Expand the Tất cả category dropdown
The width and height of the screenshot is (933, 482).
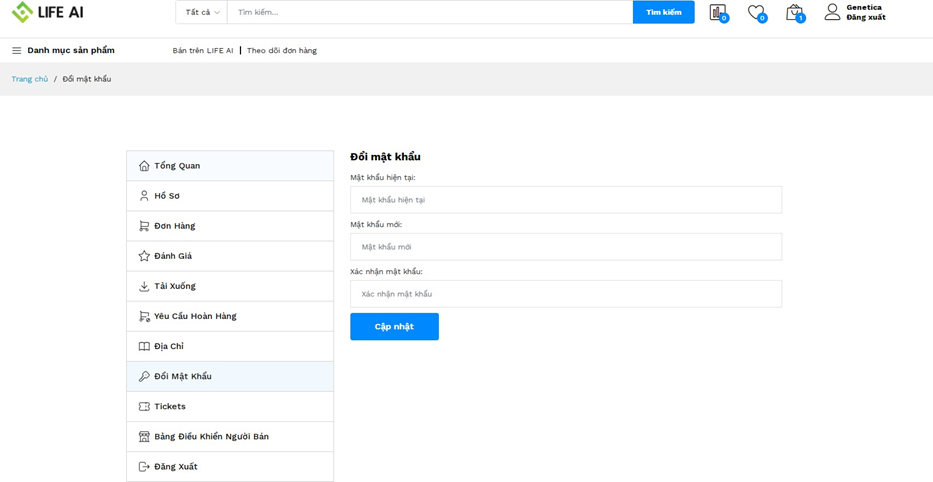click(x=202, y=12)
